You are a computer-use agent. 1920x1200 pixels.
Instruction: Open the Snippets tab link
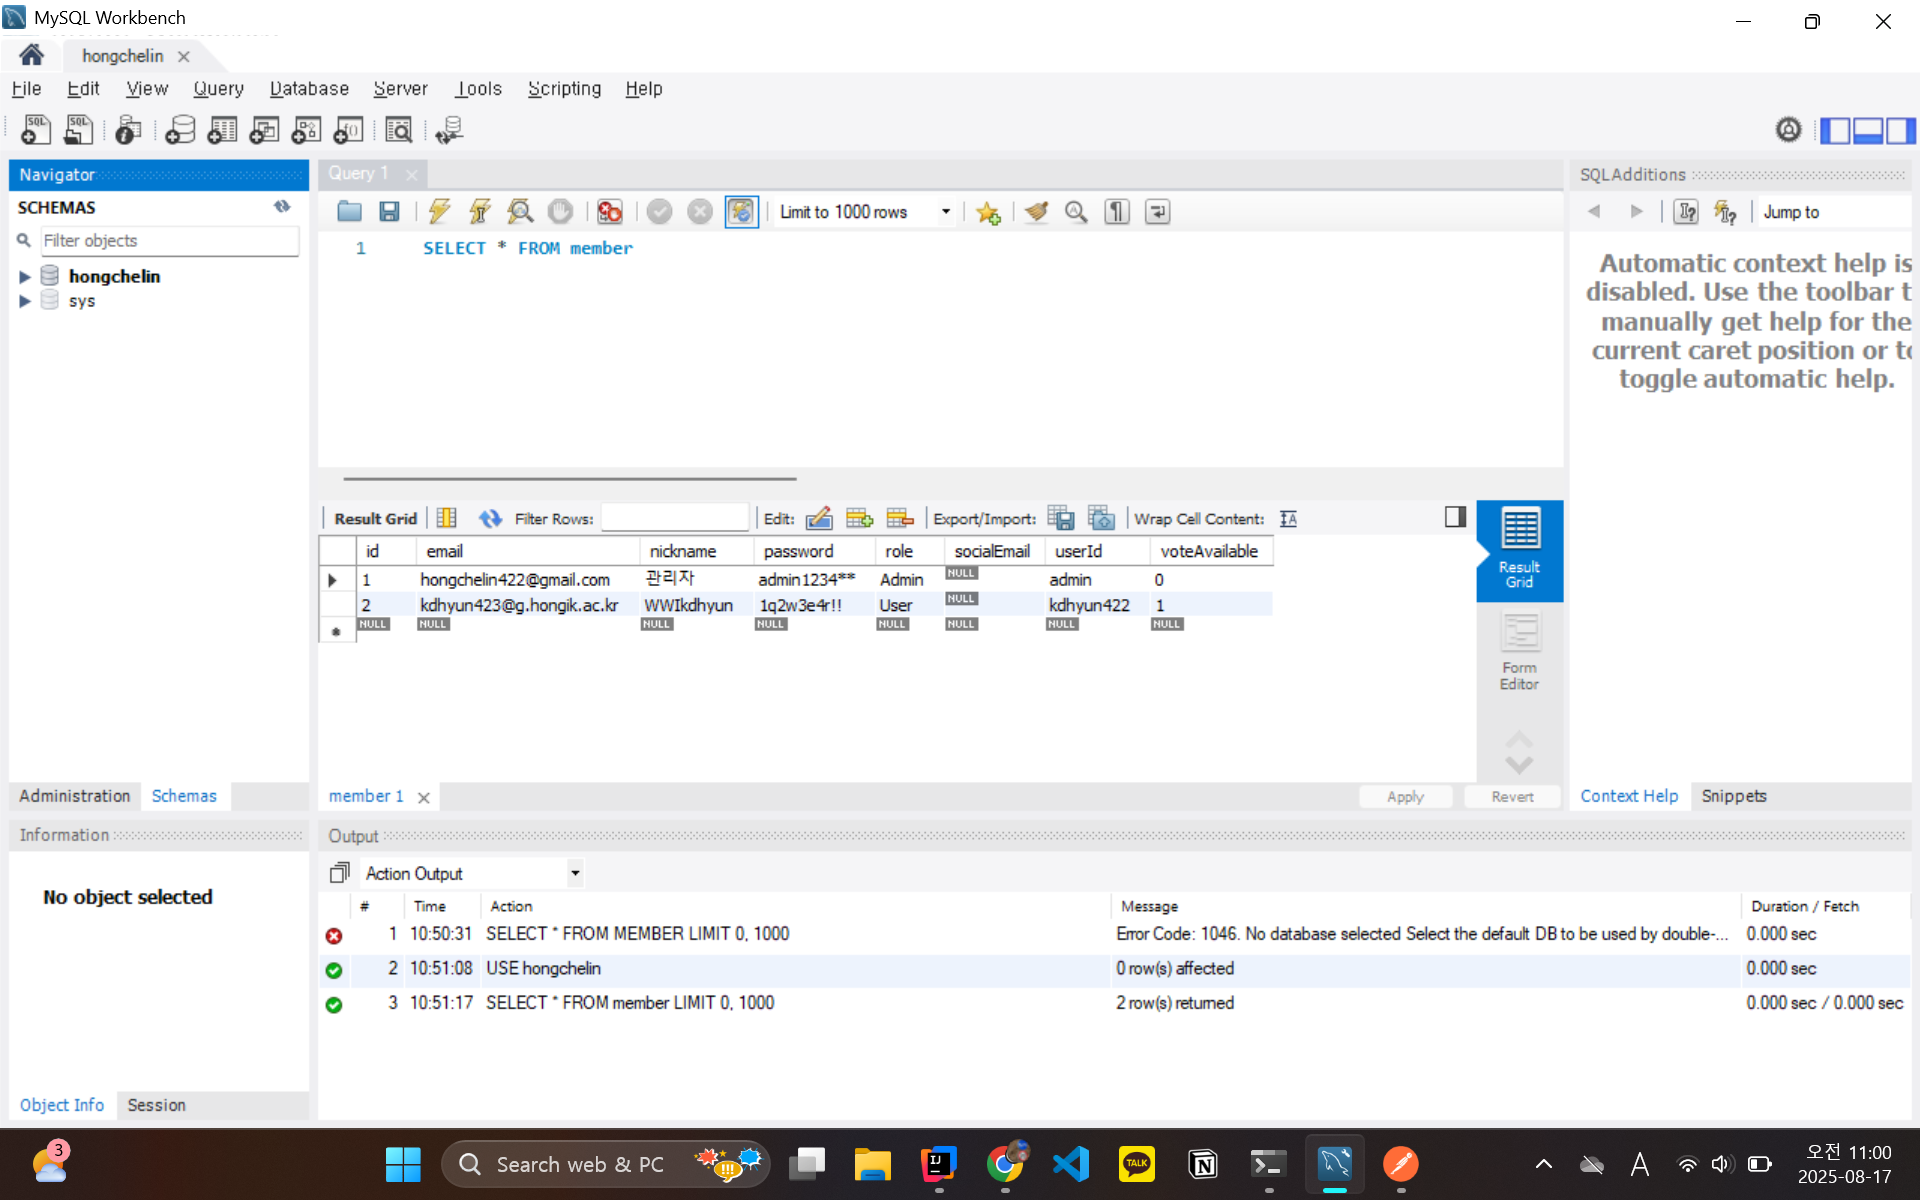(1733, 796)
